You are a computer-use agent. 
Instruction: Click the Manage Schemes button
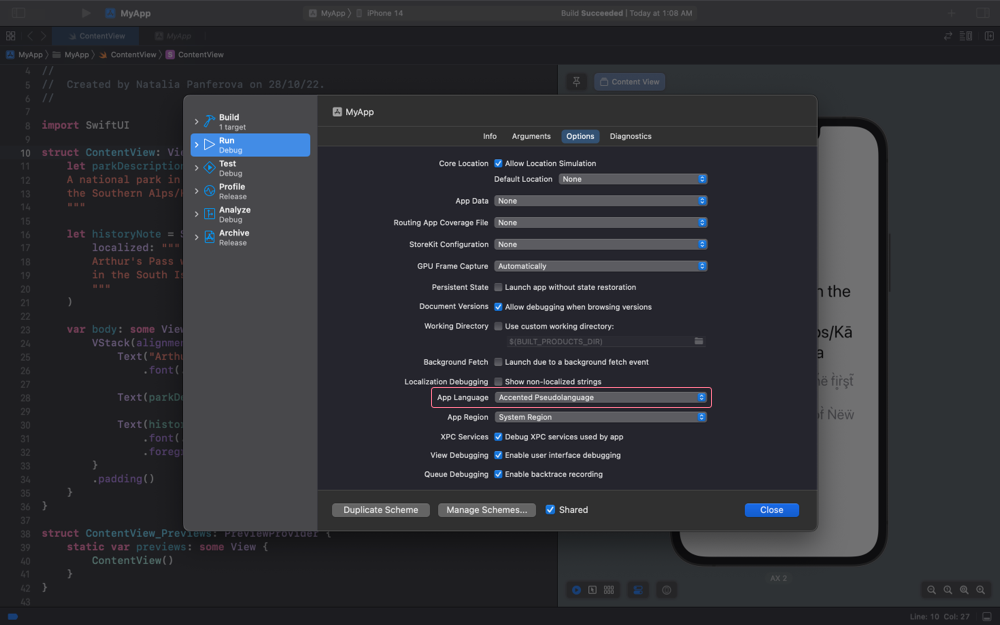(x=487, y=510)
